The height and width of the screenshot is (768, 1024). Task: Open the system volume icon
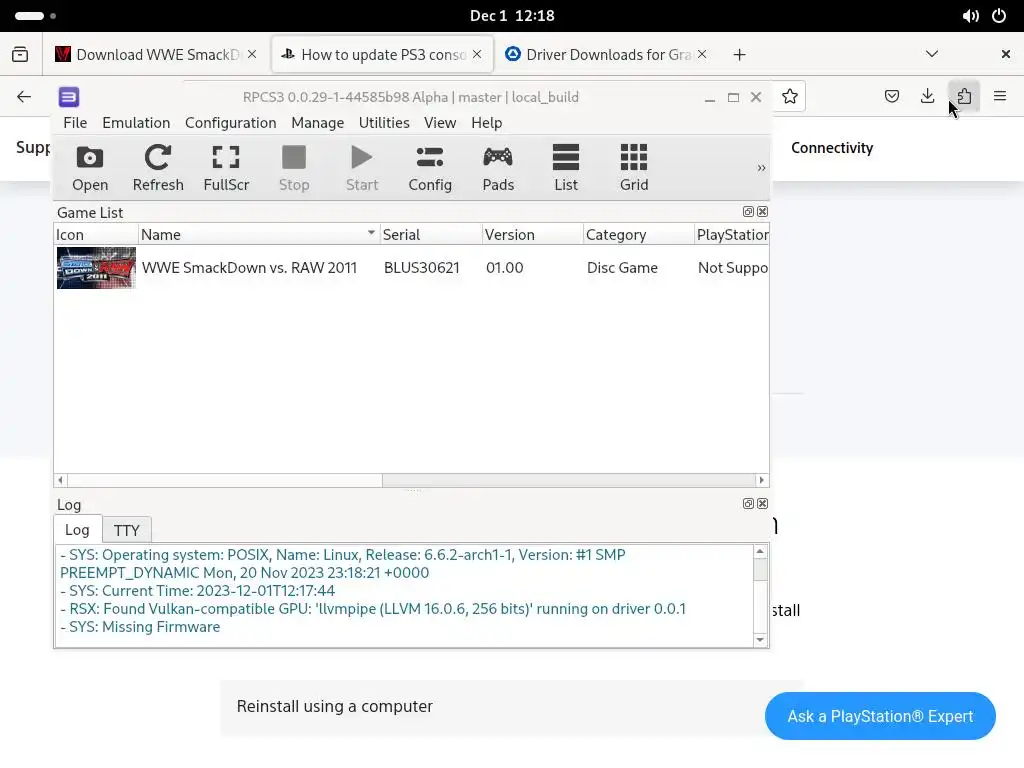[x=970, y=16]
